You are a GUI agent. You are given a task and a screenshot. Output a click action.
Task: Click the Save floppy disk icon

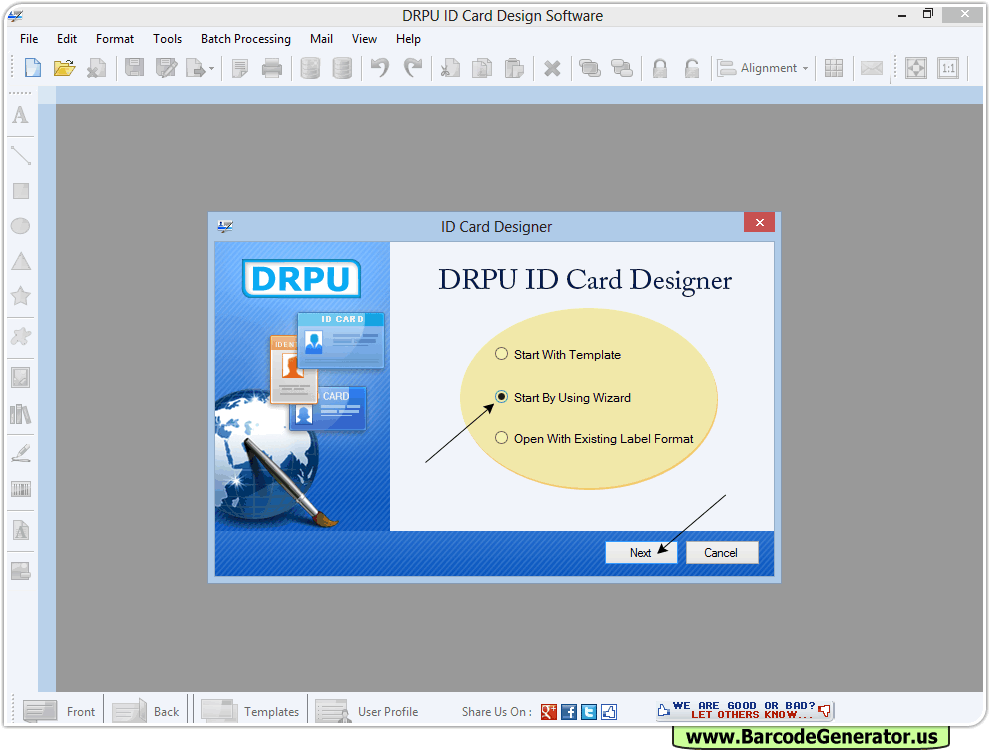tap(134, 68)
